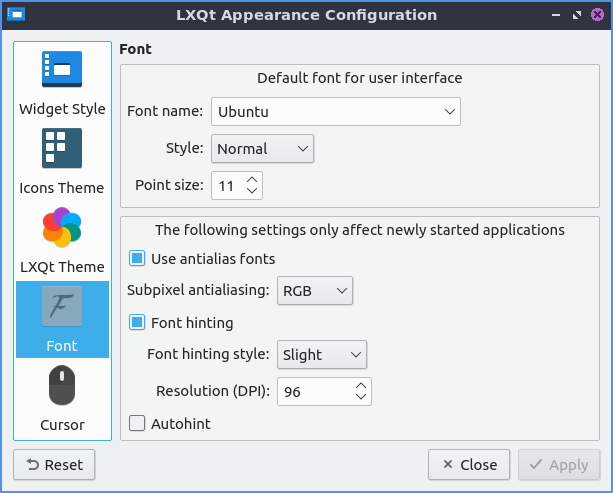Open the Widget Style section icon

click(62, 70)
